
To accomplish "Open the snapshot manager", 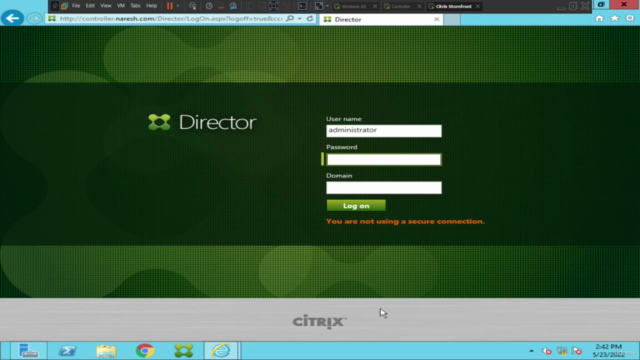I will point(233,6).
